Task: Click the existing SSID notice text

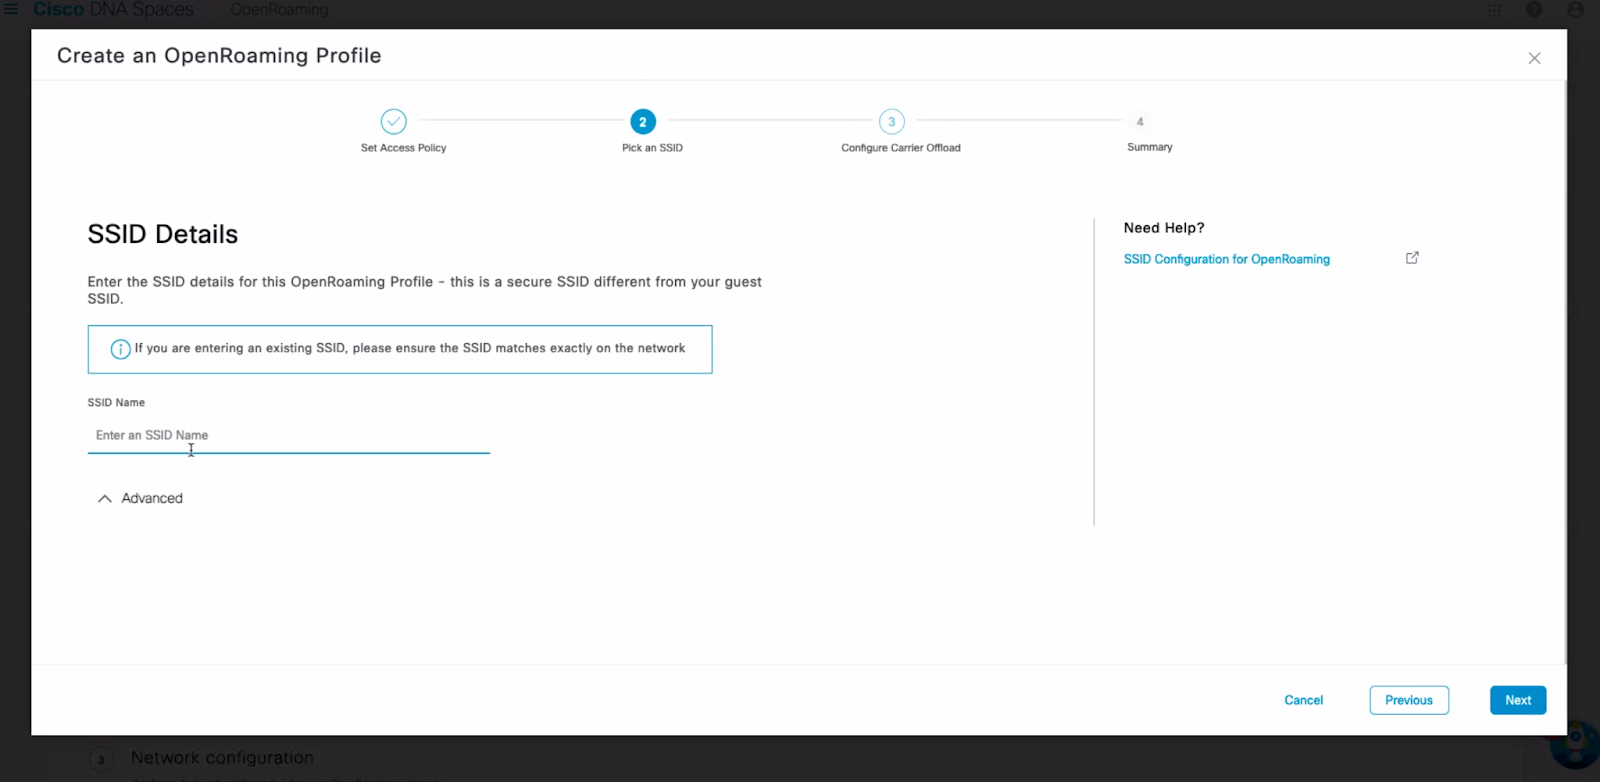Action: [x=410, y=348]
